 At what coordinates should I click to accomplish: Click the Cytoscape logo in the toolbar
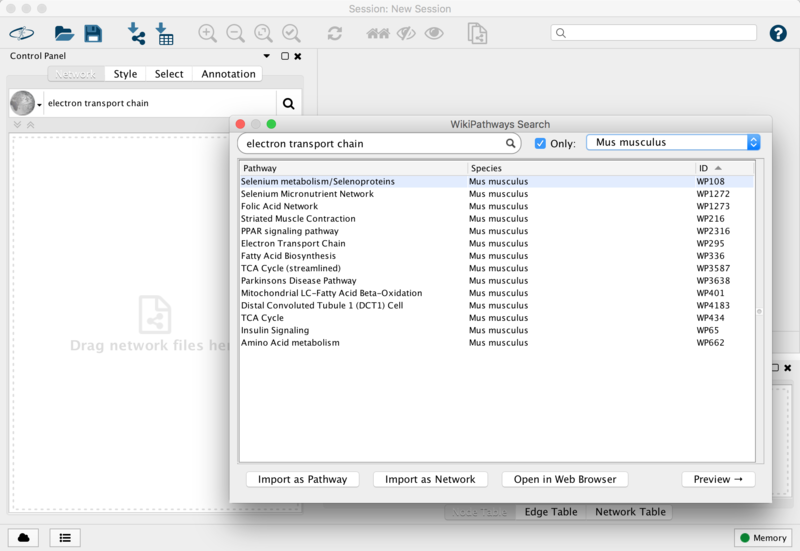pos(21,34)
